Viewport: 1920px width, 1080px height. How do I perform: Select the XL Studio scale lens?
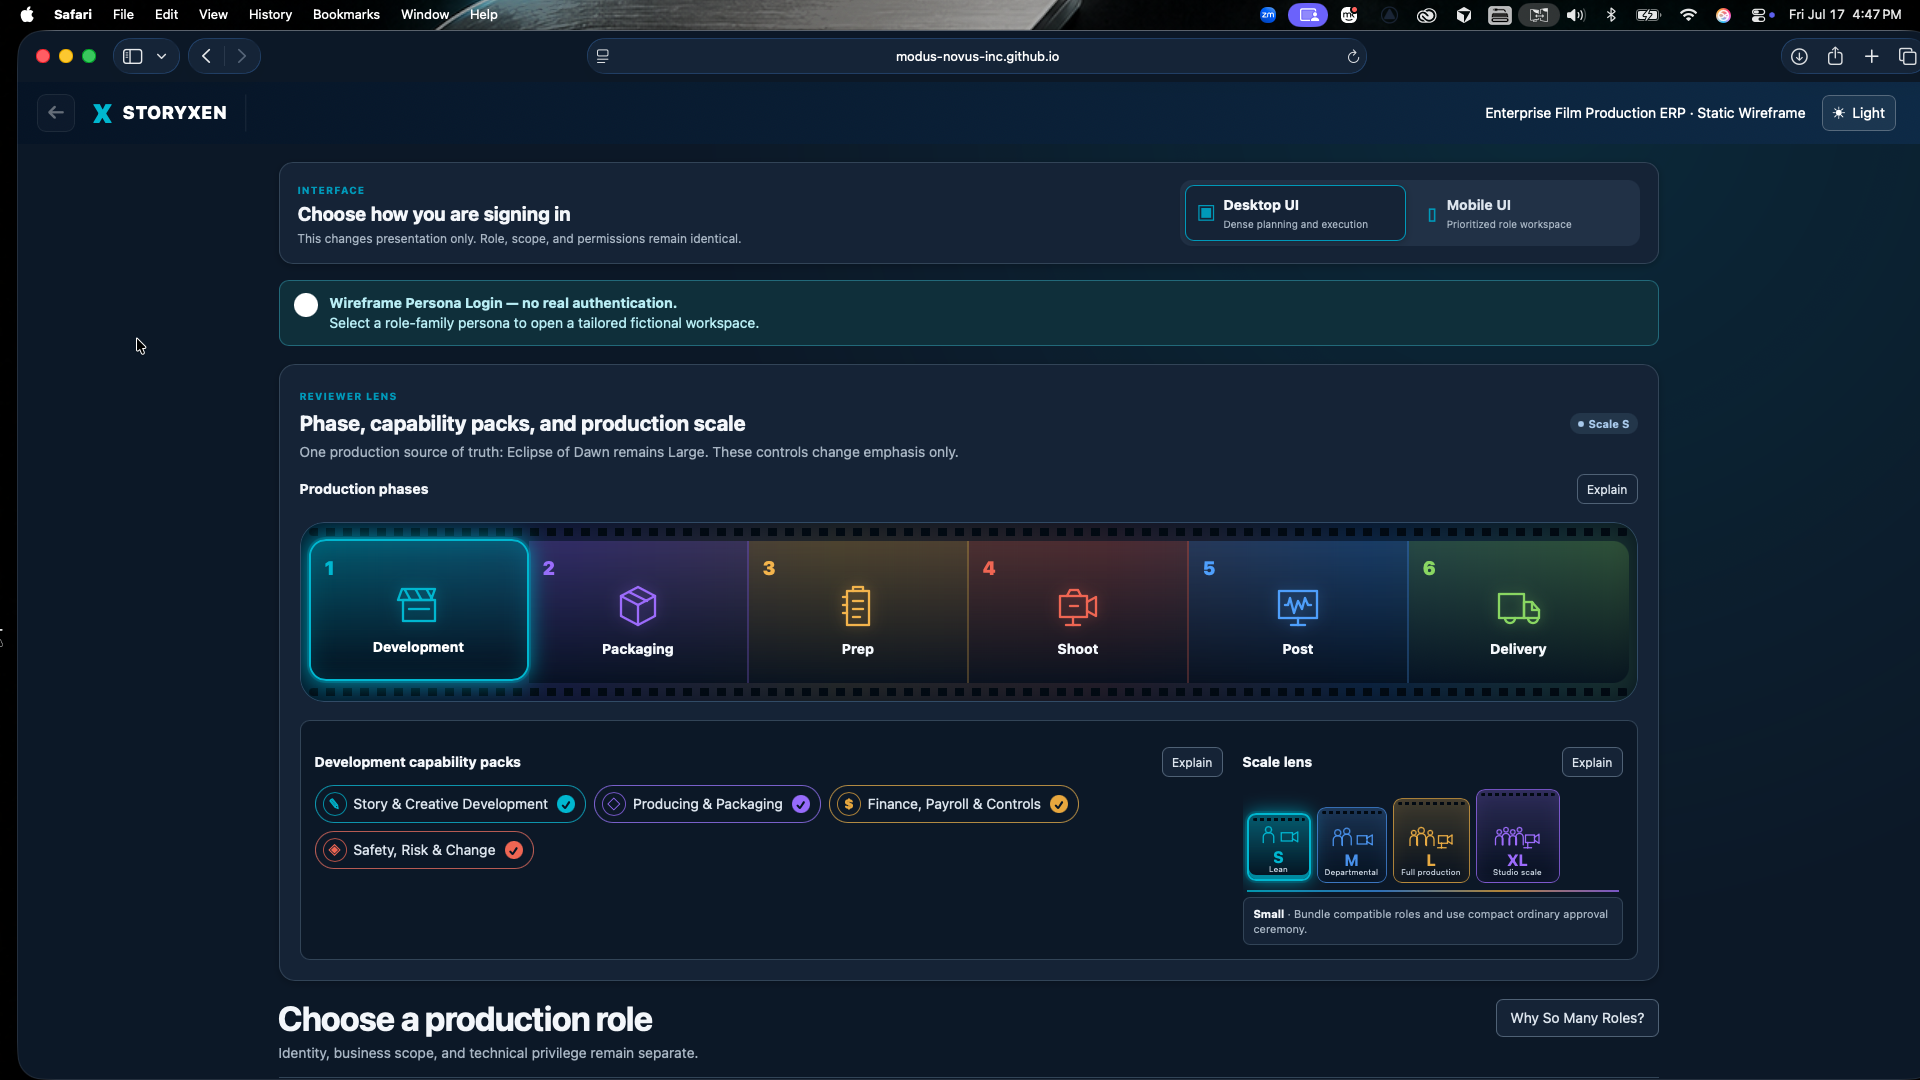tap(1517, 837)
